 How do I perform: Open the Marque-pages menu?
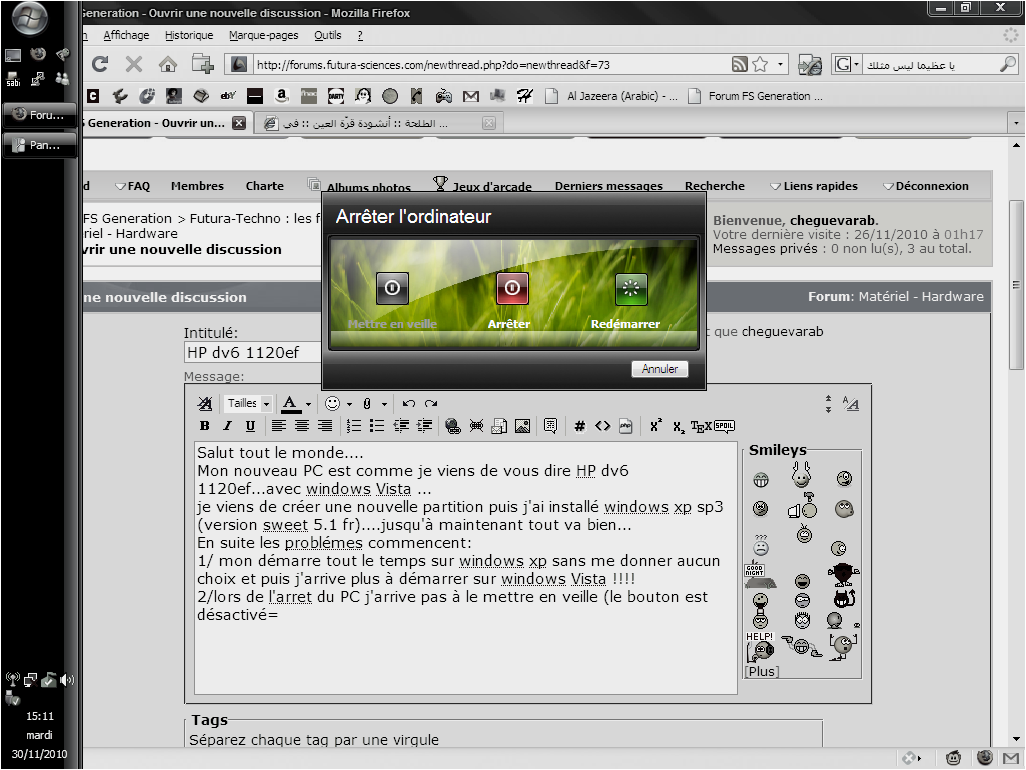coord(264,35)
